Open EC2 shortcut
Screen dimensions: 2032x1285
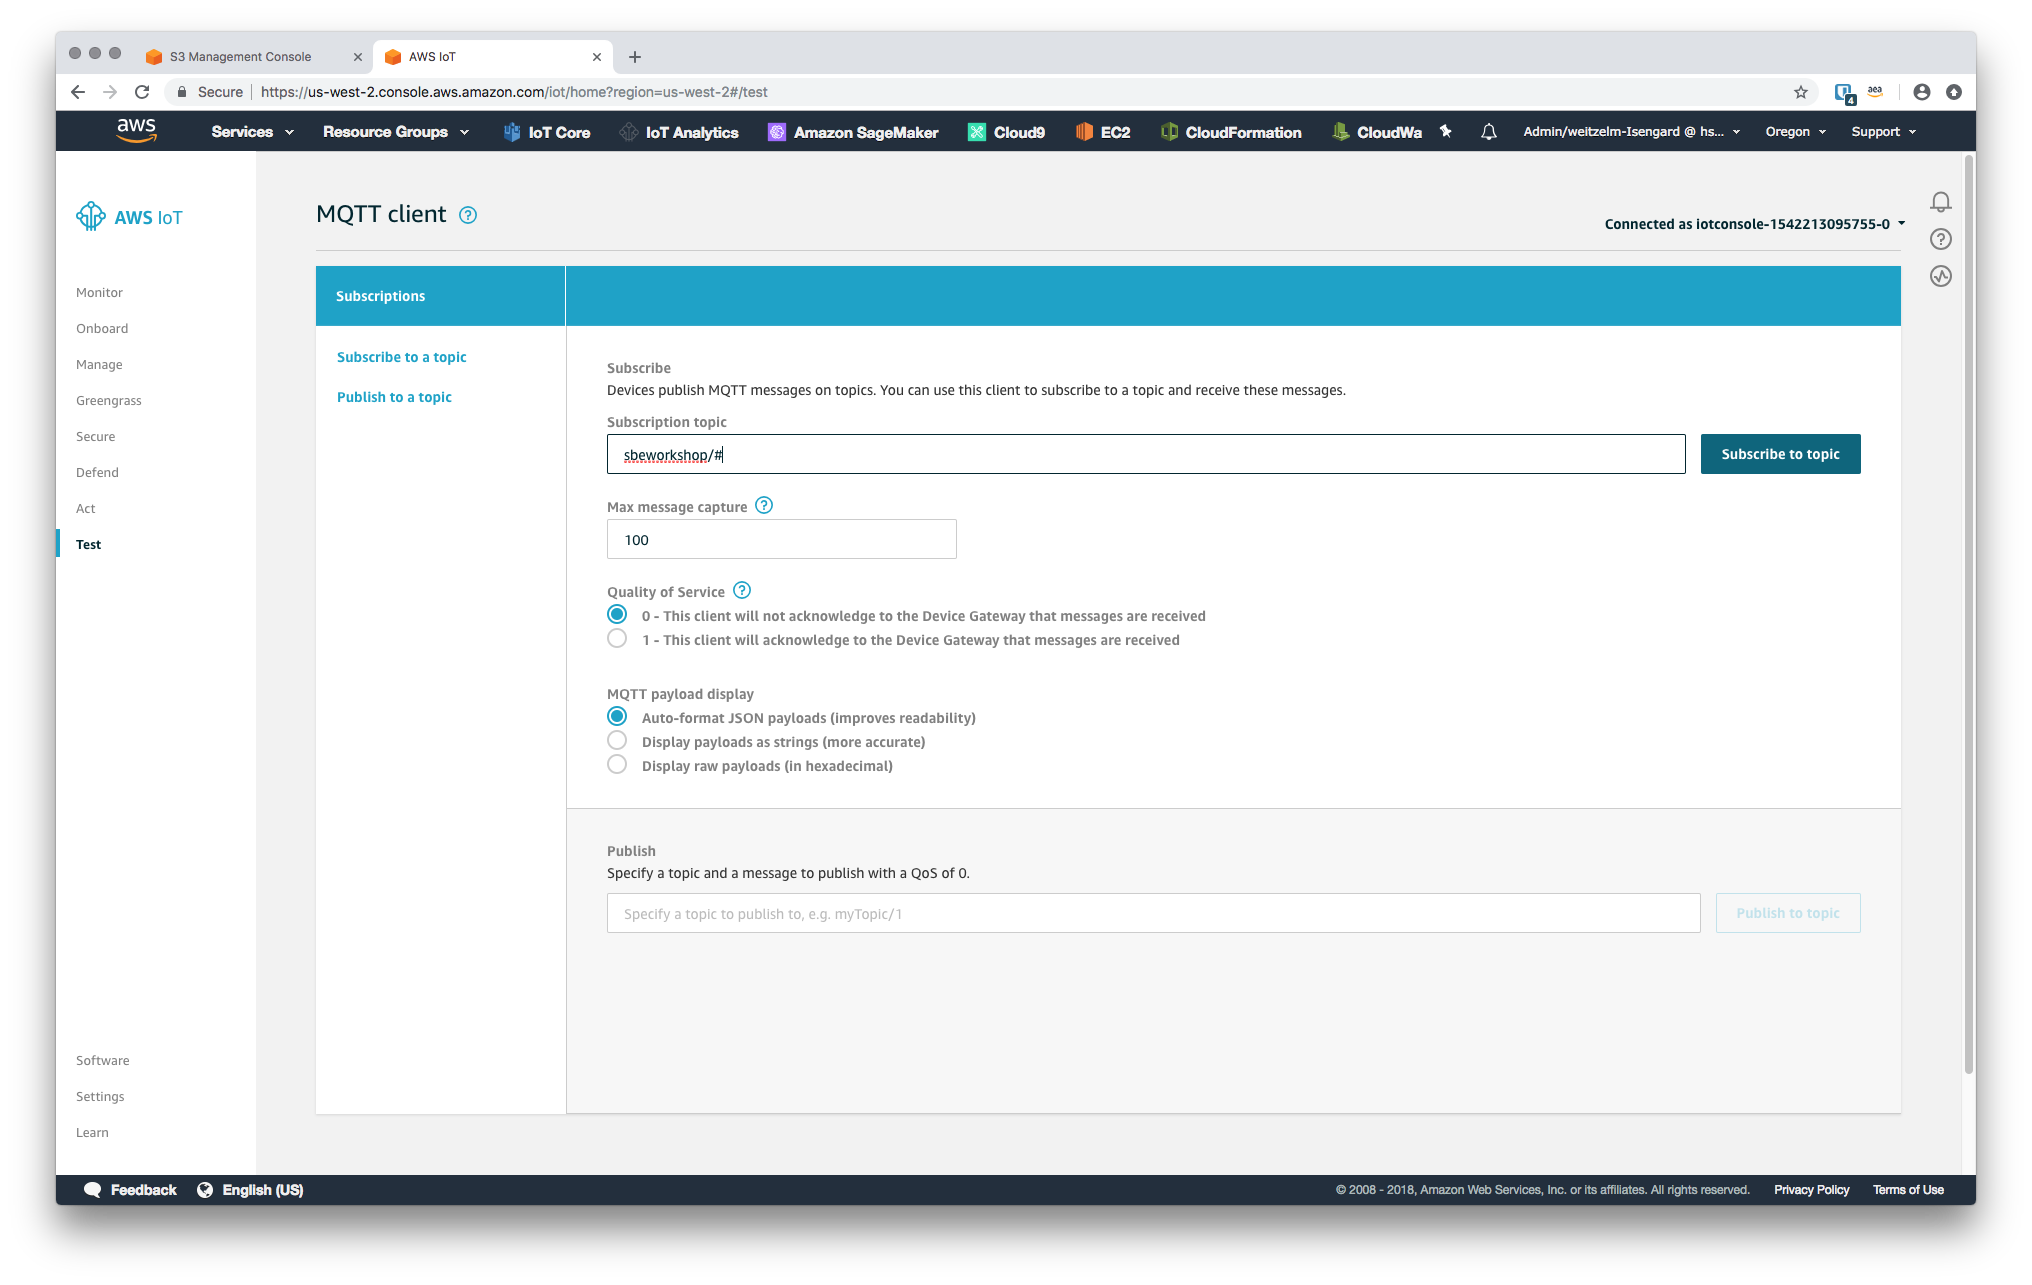coord(1102,132)
